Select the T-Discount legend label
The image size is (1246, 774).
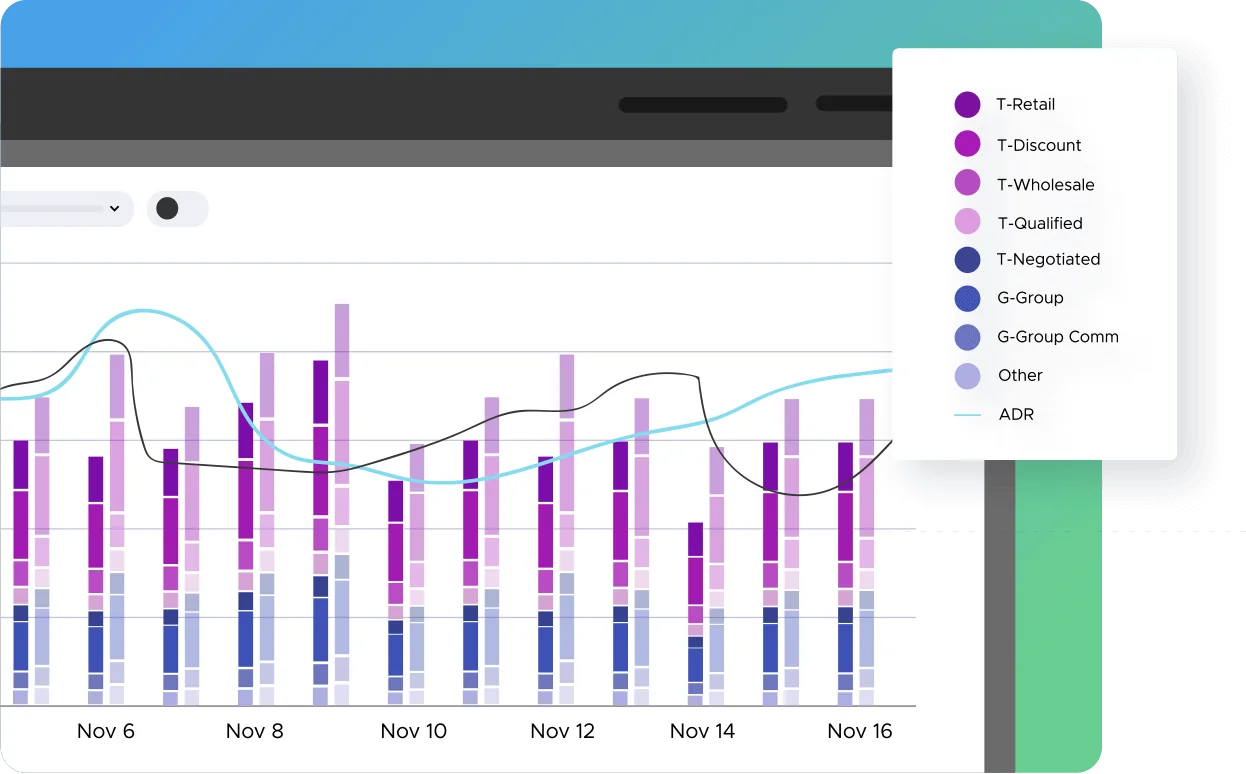[x=1039, y=145]
